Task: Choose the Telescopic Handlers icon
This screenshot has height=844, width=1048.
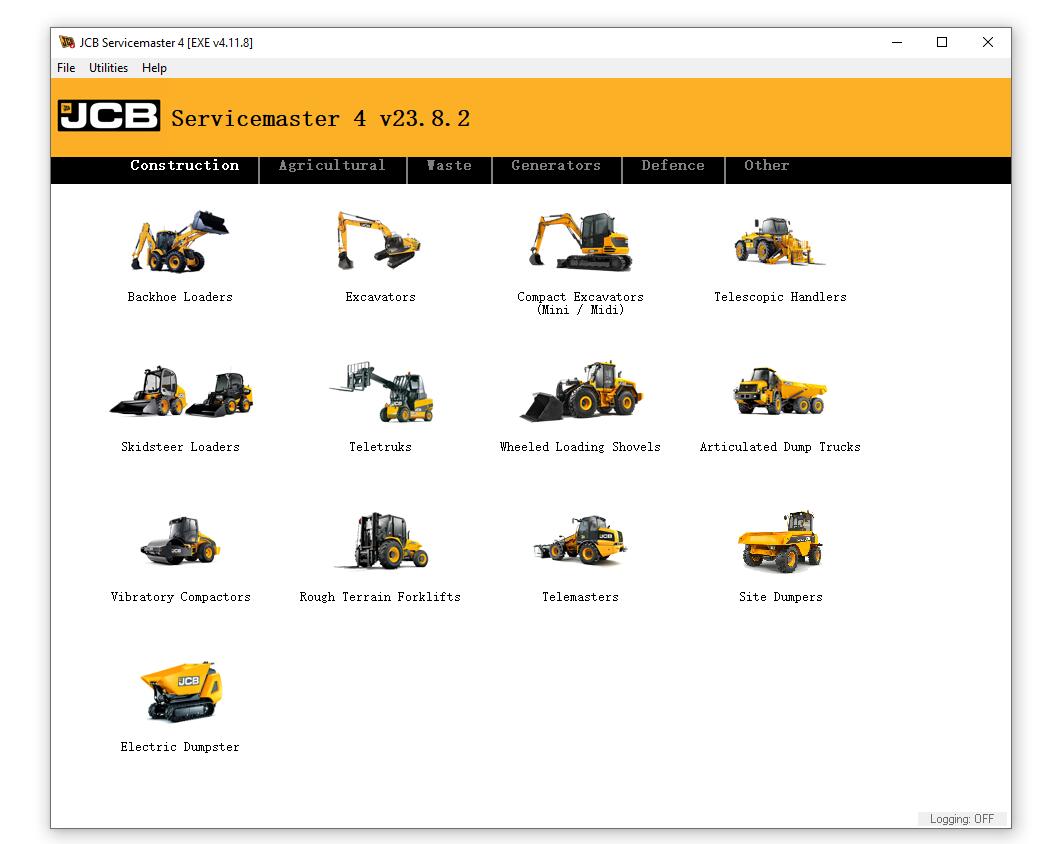Action: (779, 241)
